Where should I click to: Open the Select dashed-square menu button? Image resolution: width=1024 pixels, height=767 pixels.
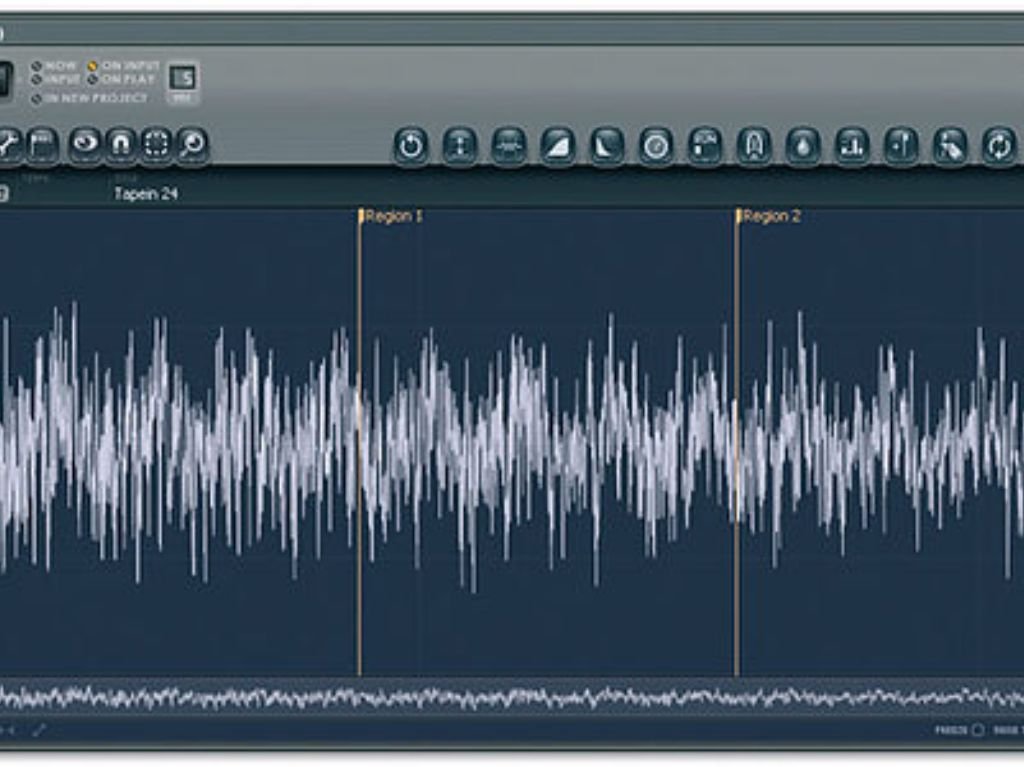[156, 144]
